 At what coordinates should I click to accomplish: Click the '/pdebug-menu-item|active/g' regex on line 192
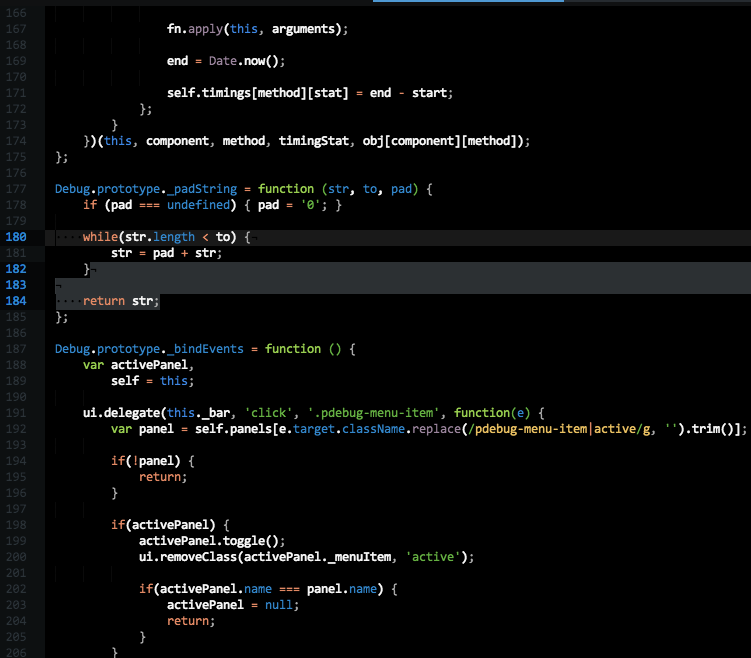tap(559, 429)
